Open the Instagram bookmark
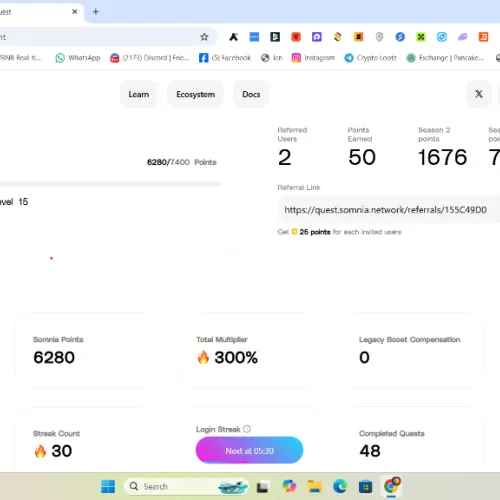The width and height of the screenshot is (500, 500). tap(313, 58)
